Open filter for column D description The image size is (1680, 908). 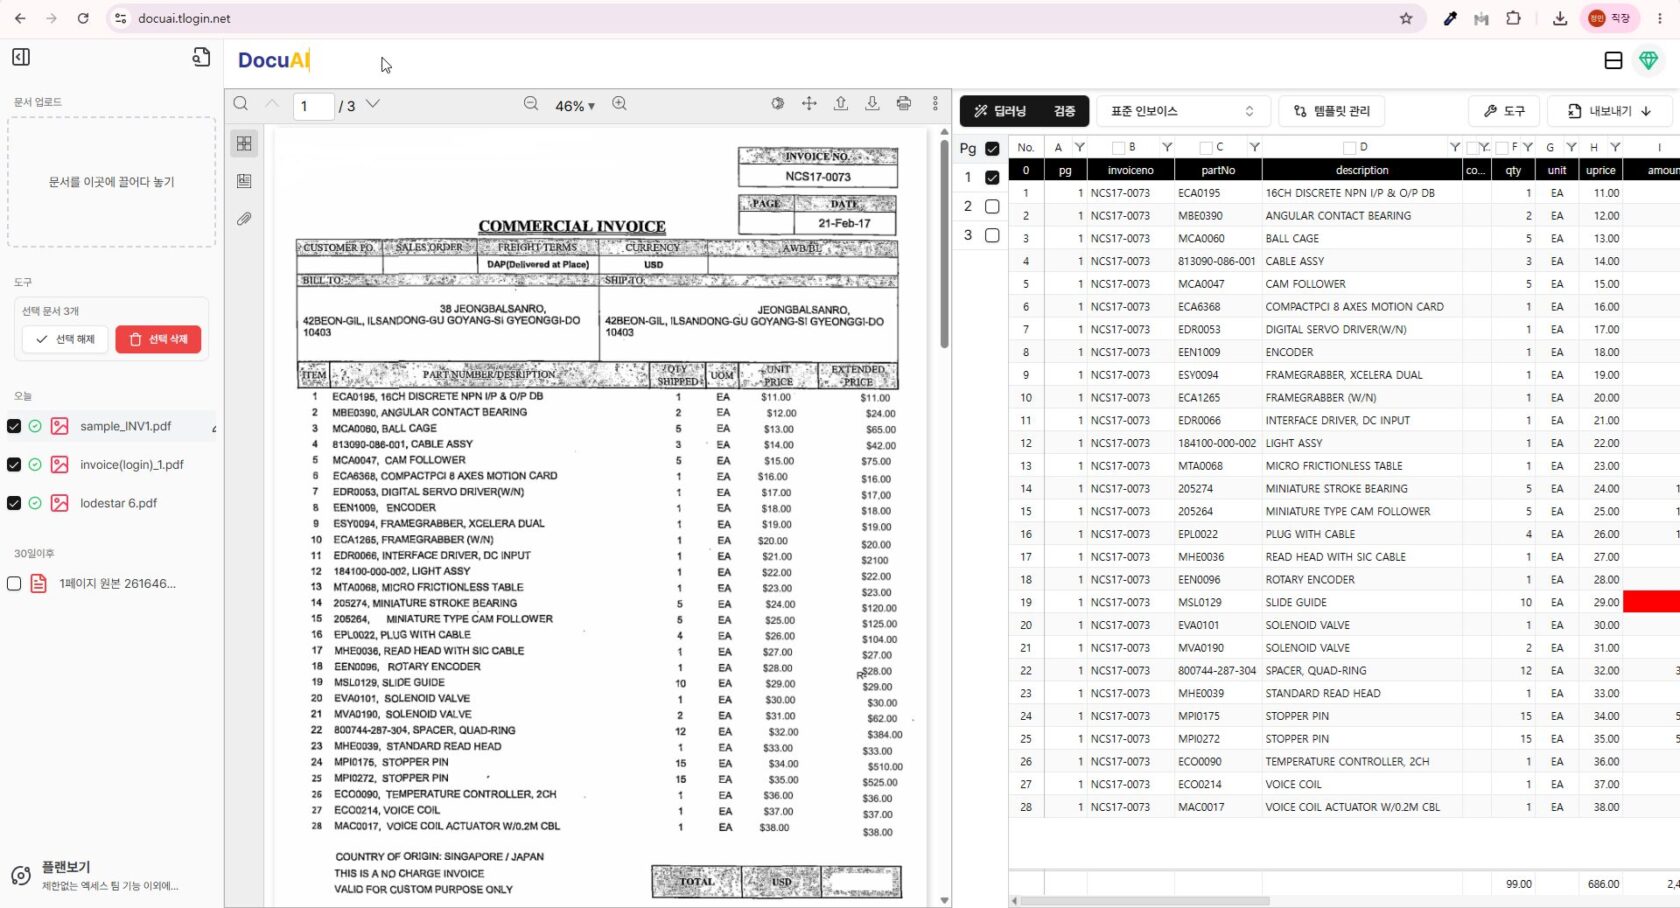pos(1455,147)
